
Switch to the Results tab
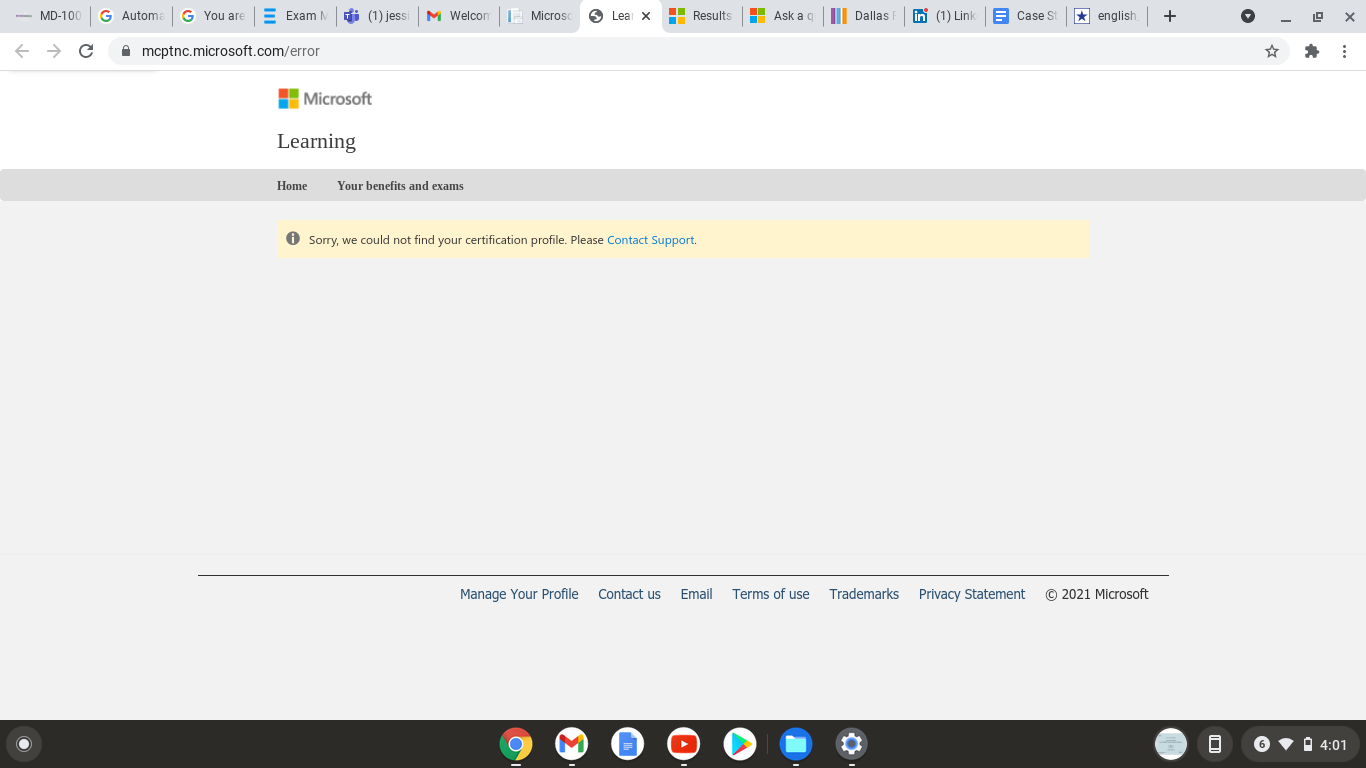point(702,16)
